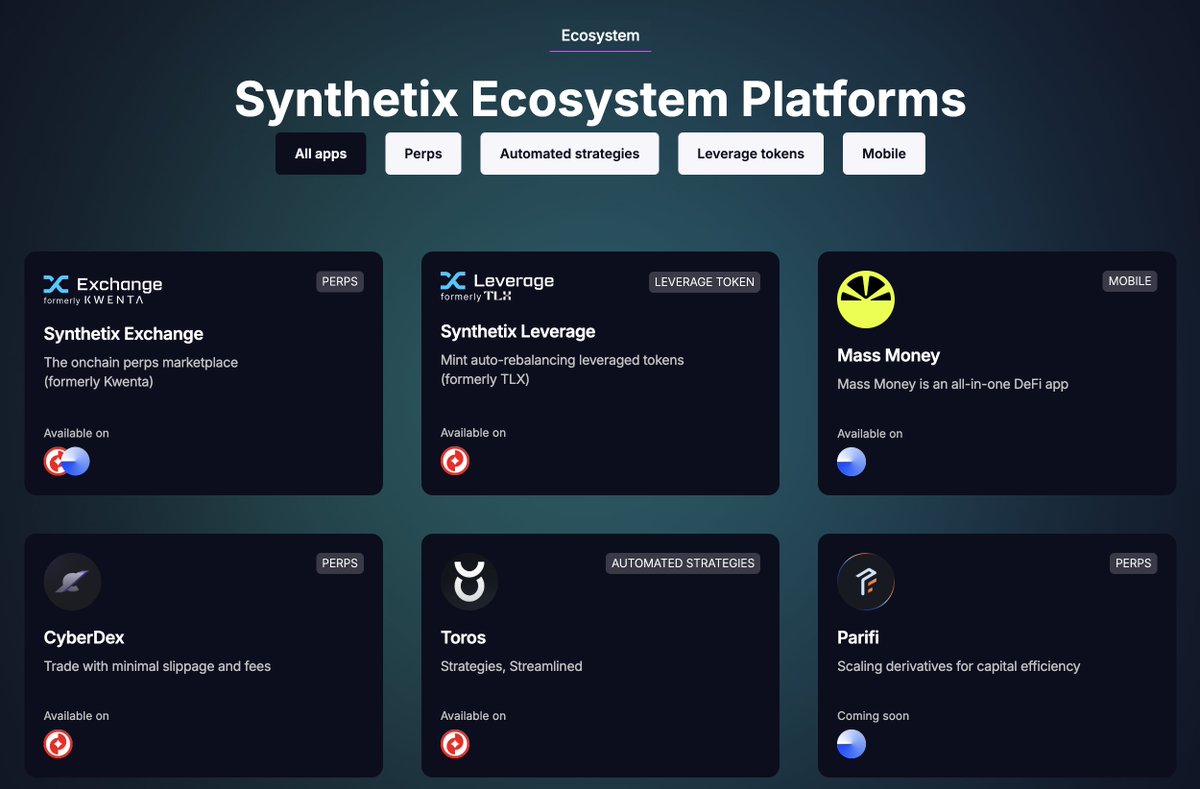Click the Toros bull logo

(469, 582)
